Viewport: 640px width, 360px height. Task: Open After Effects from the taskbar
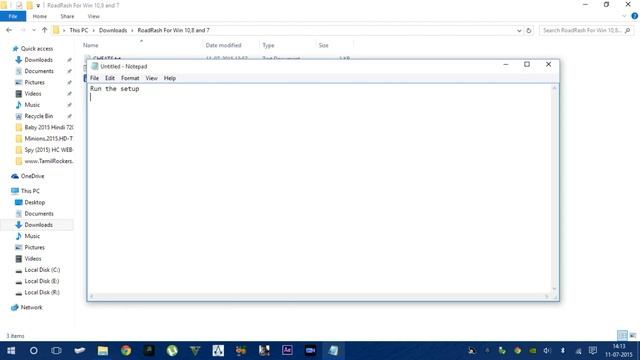point(287,351)
